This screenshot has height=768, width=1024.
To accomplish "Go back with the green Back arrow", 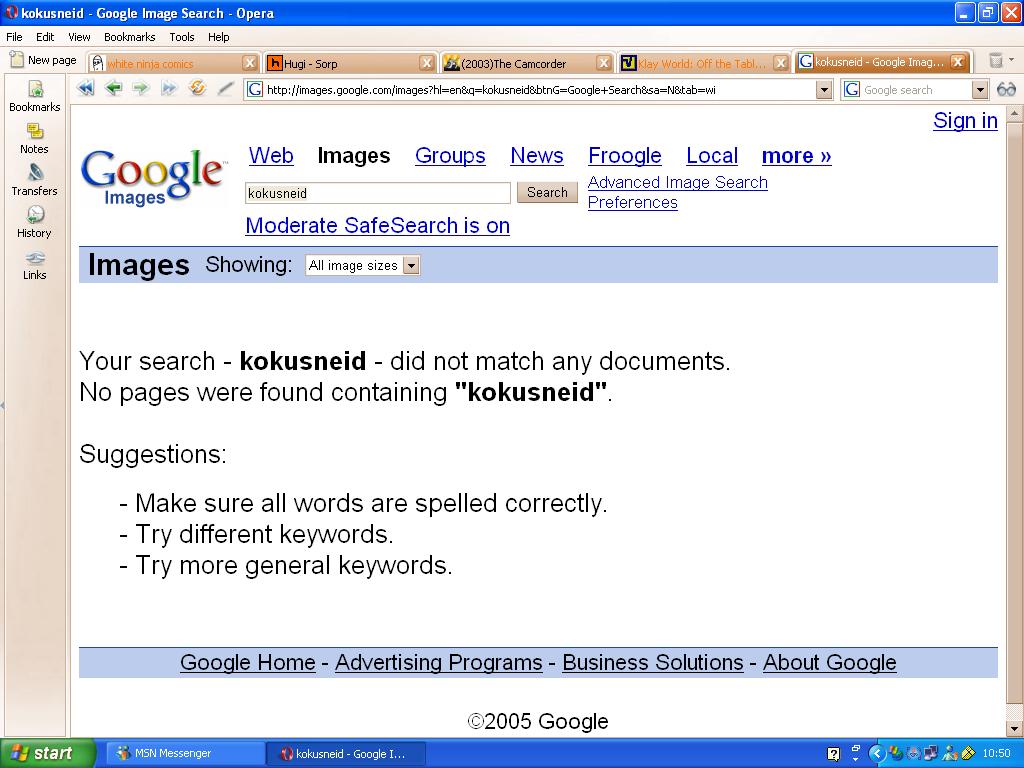I will click(114, 88).
